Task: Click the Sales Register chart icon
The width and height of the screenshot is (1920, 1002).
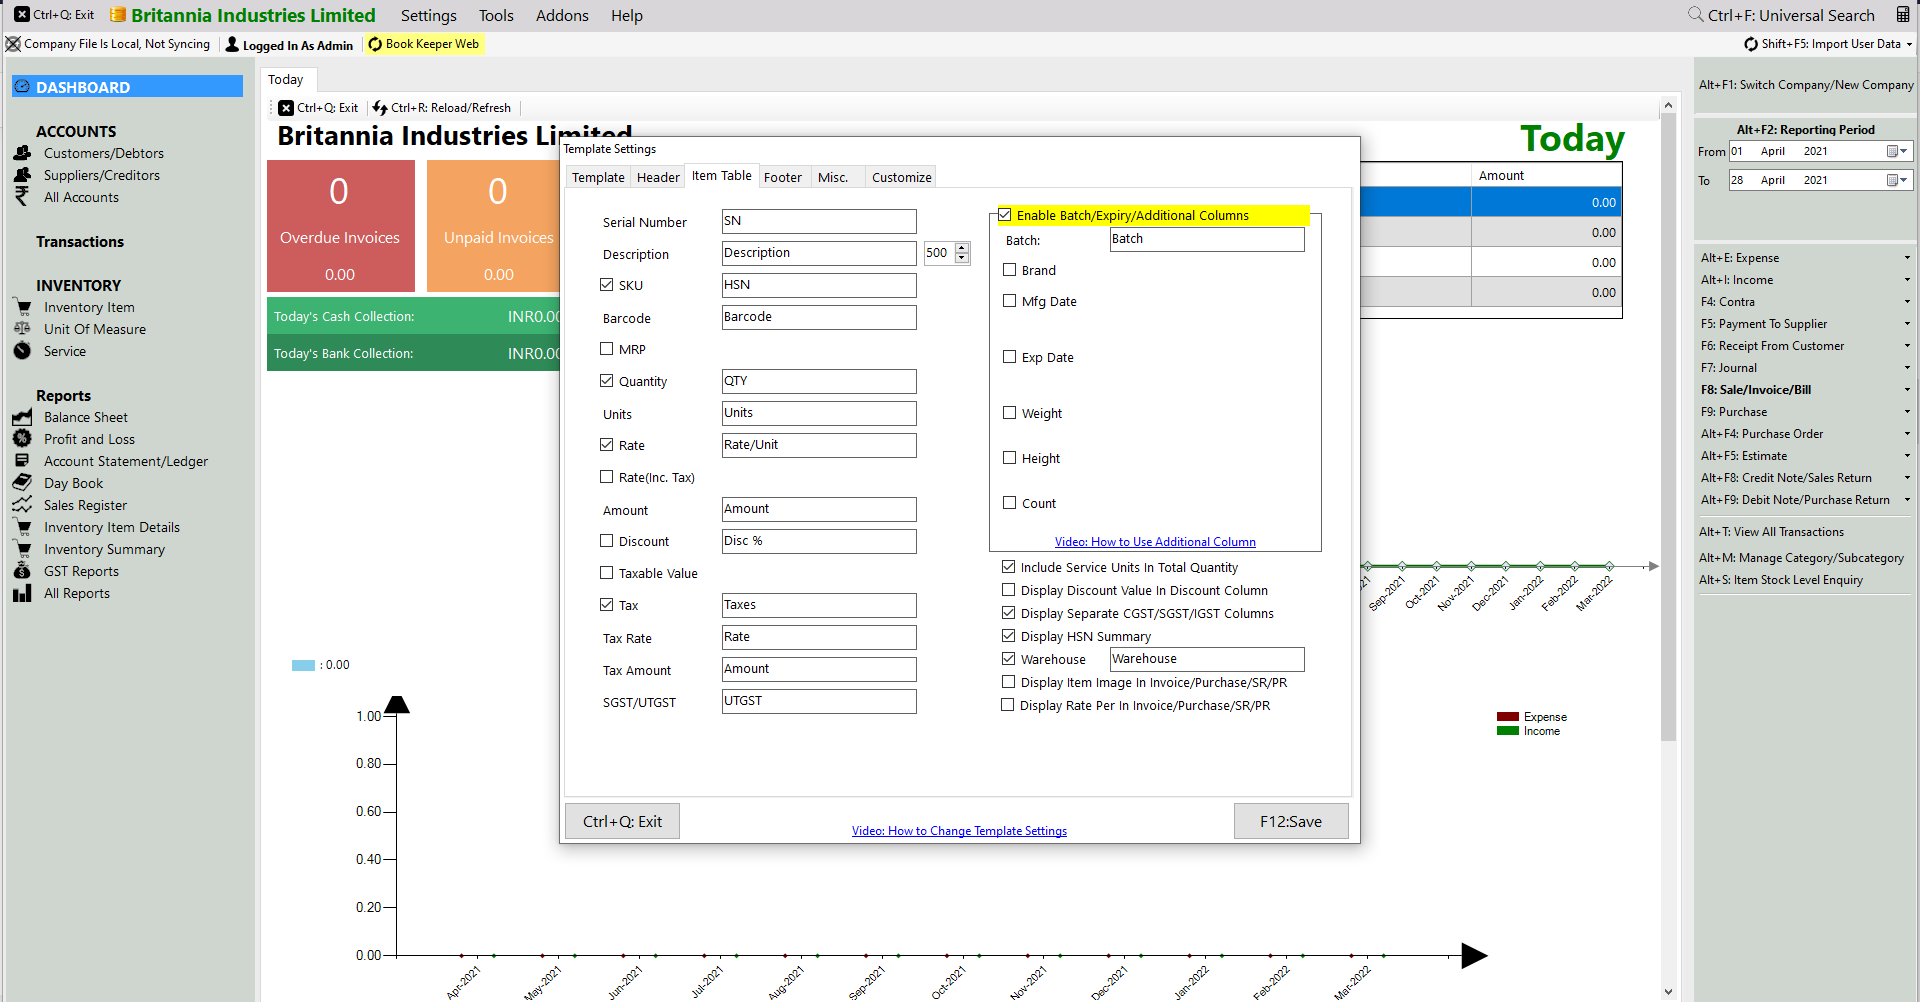Action: (22, 505)
